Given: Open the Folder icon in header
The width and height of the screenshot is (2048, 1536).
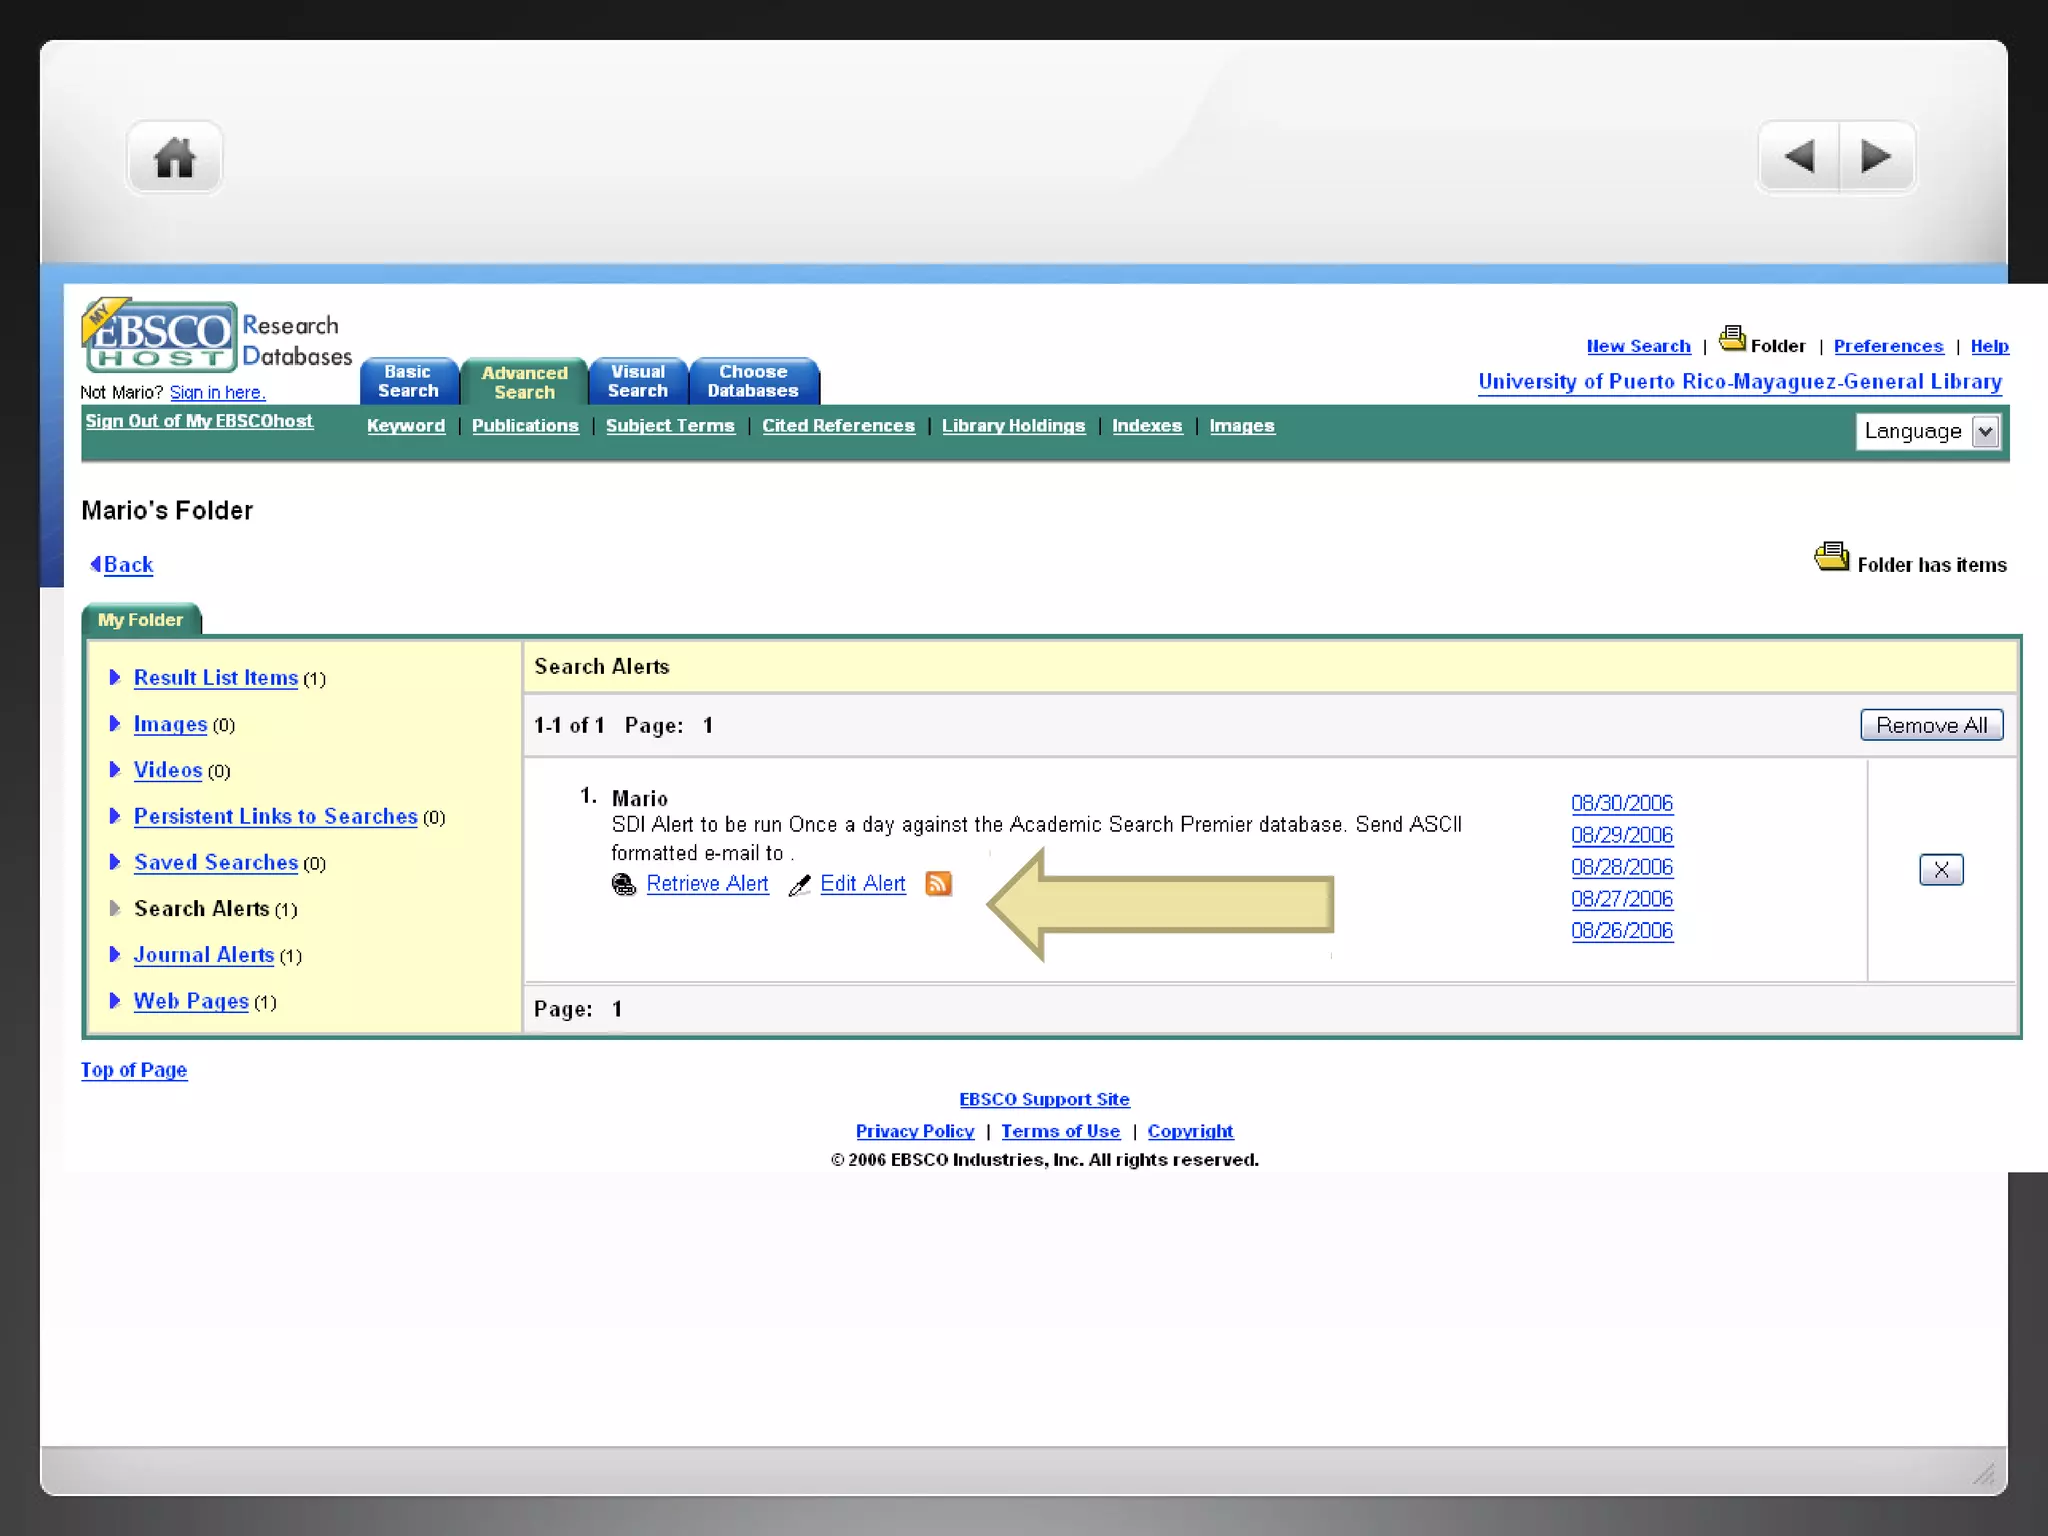Looking at the screenshot, I should pyautogui.click(x=1732, y=339).
